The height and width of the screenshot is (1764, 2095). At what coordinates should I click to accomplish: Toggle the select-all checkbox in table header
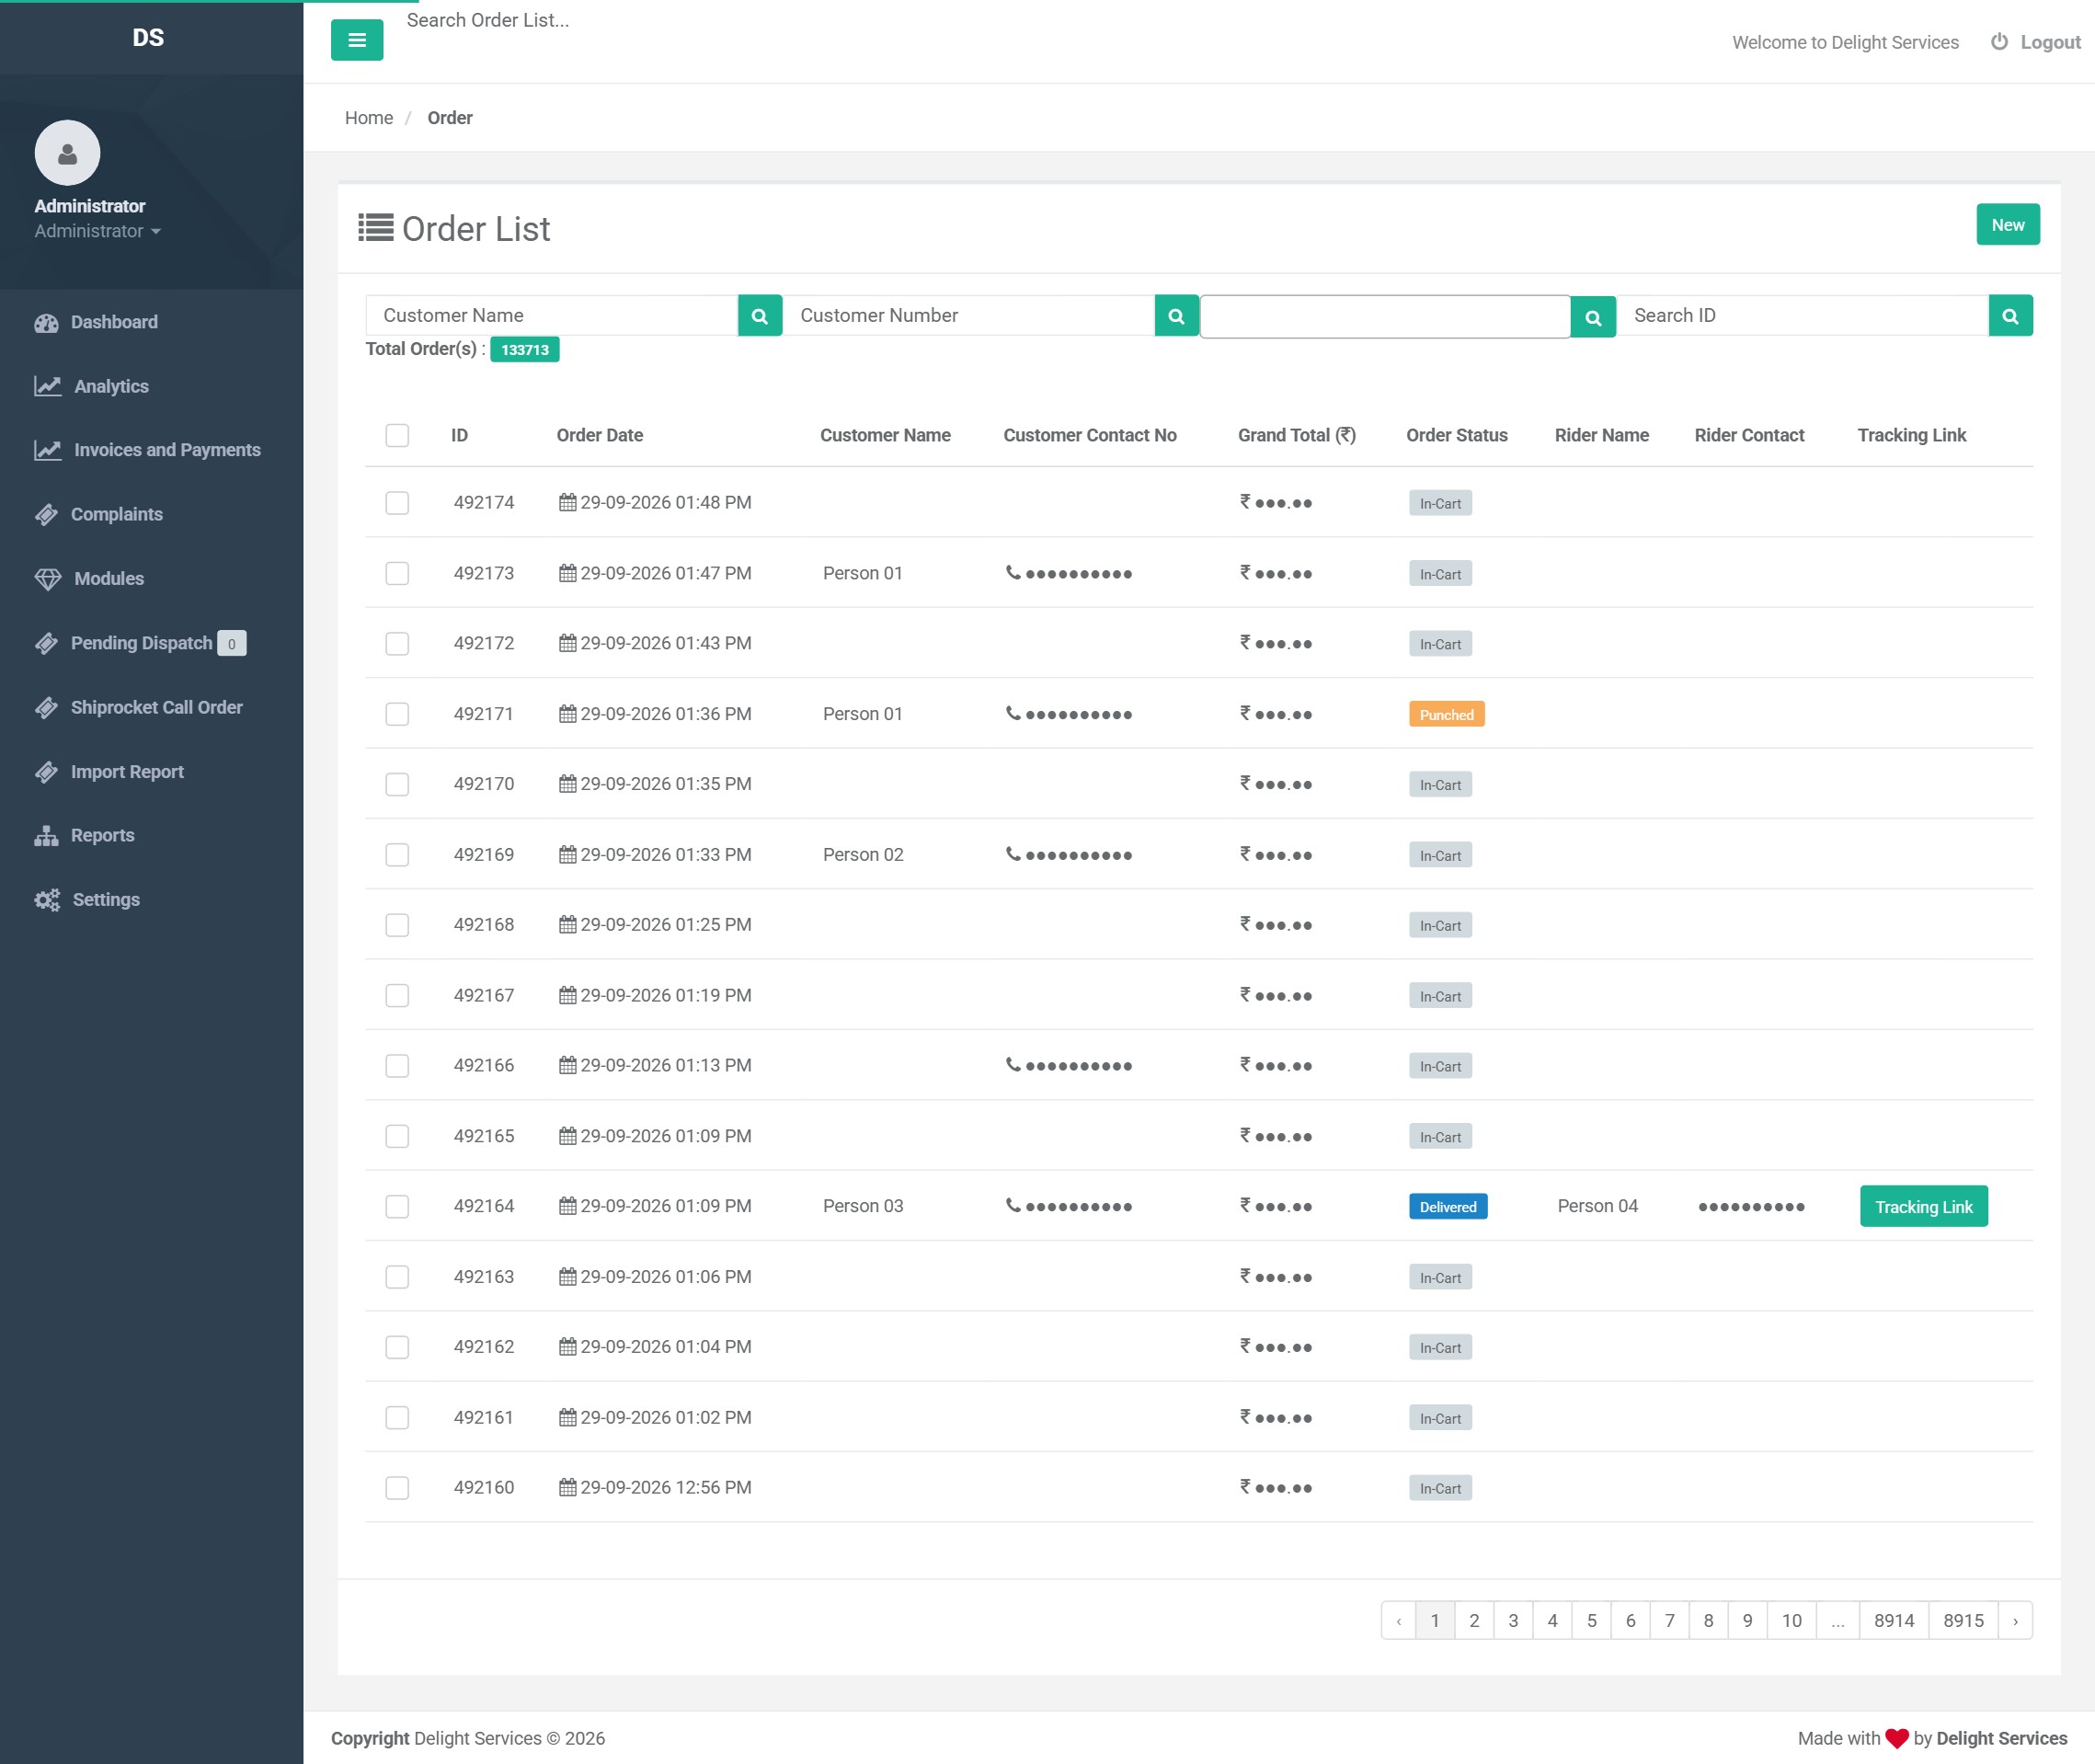pyautogui.click(x=397, y=435)
